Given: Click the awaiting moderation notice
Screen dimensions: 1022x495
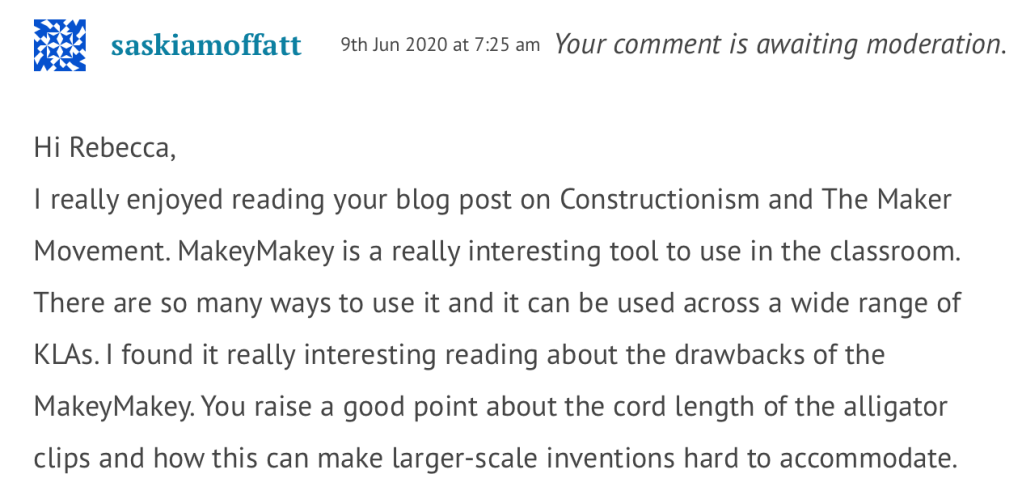Looking at the screenshot, I should 780,45.
